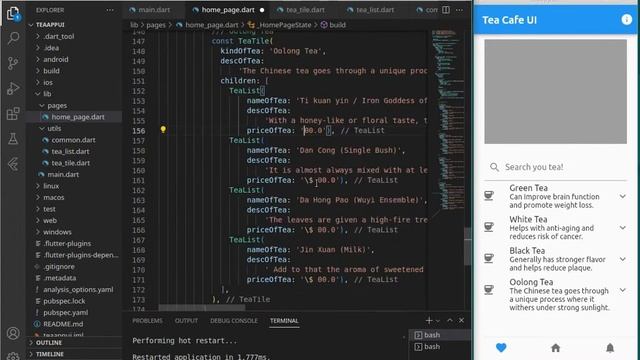Close the terminal panel
This screenshot has height=360, width=640.
(462, 320)
